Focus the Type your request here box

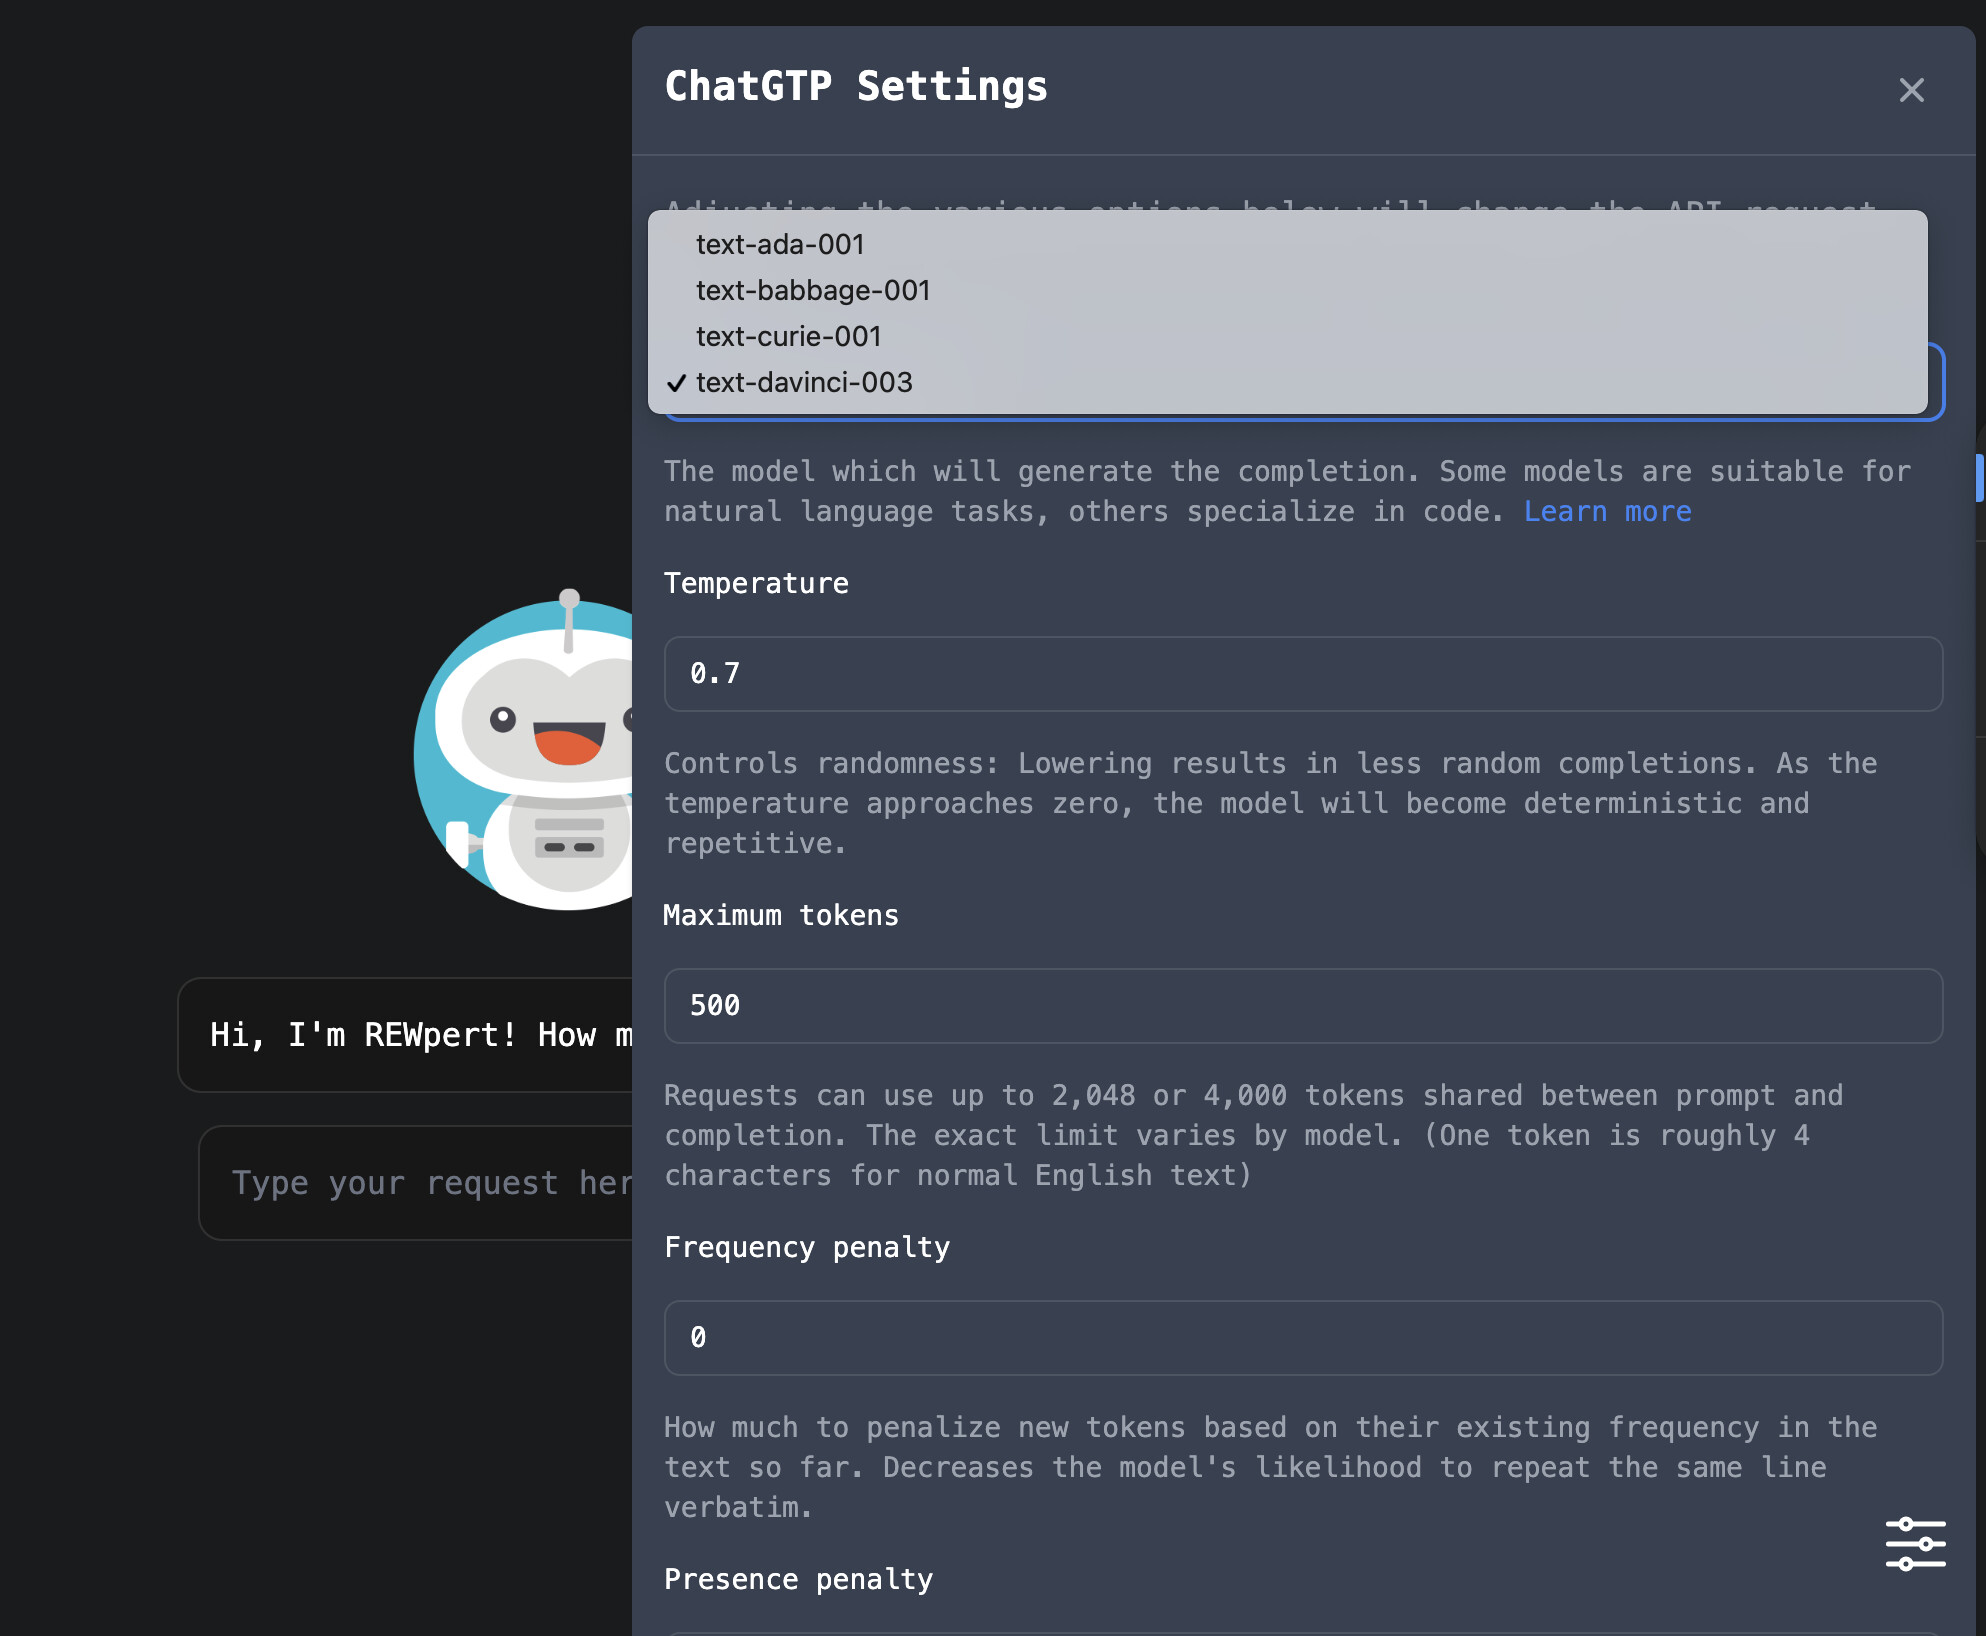click(416, 1183)
